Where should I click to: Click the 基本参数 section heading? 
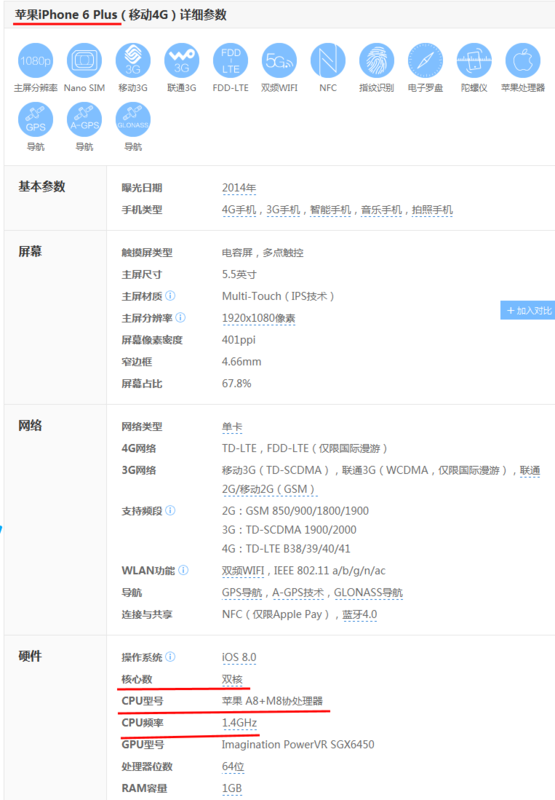pos(42,187)
